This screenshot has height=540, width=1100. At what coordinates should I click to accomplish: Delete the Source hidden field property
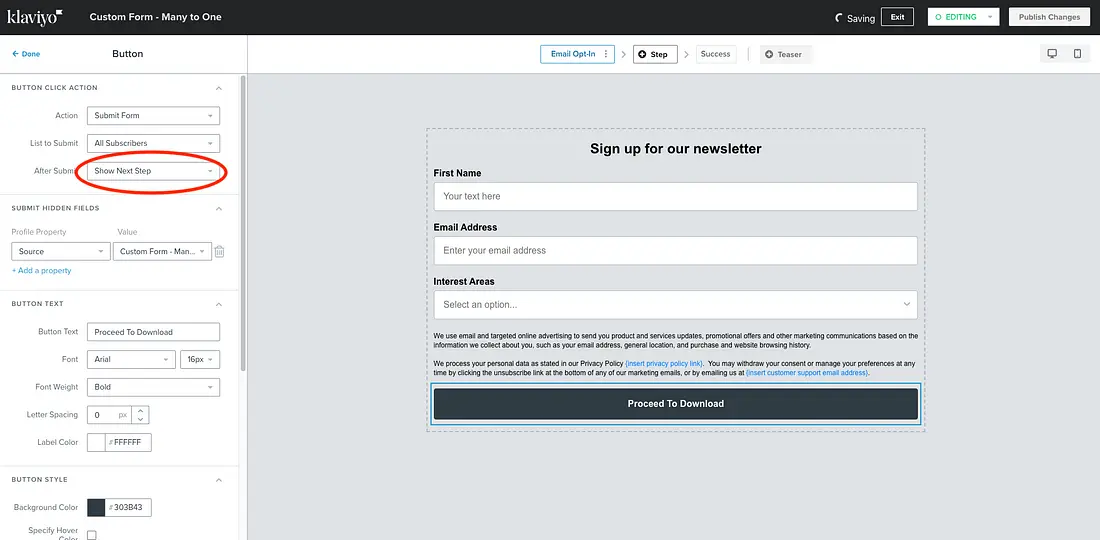point(220,252)
